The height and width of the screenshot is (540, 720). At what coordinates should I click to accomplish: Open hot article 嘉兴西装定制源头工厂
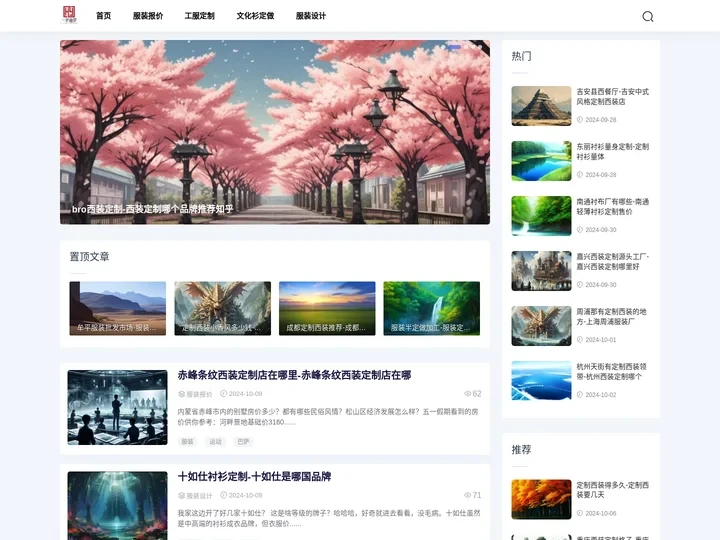coord(613,261)
